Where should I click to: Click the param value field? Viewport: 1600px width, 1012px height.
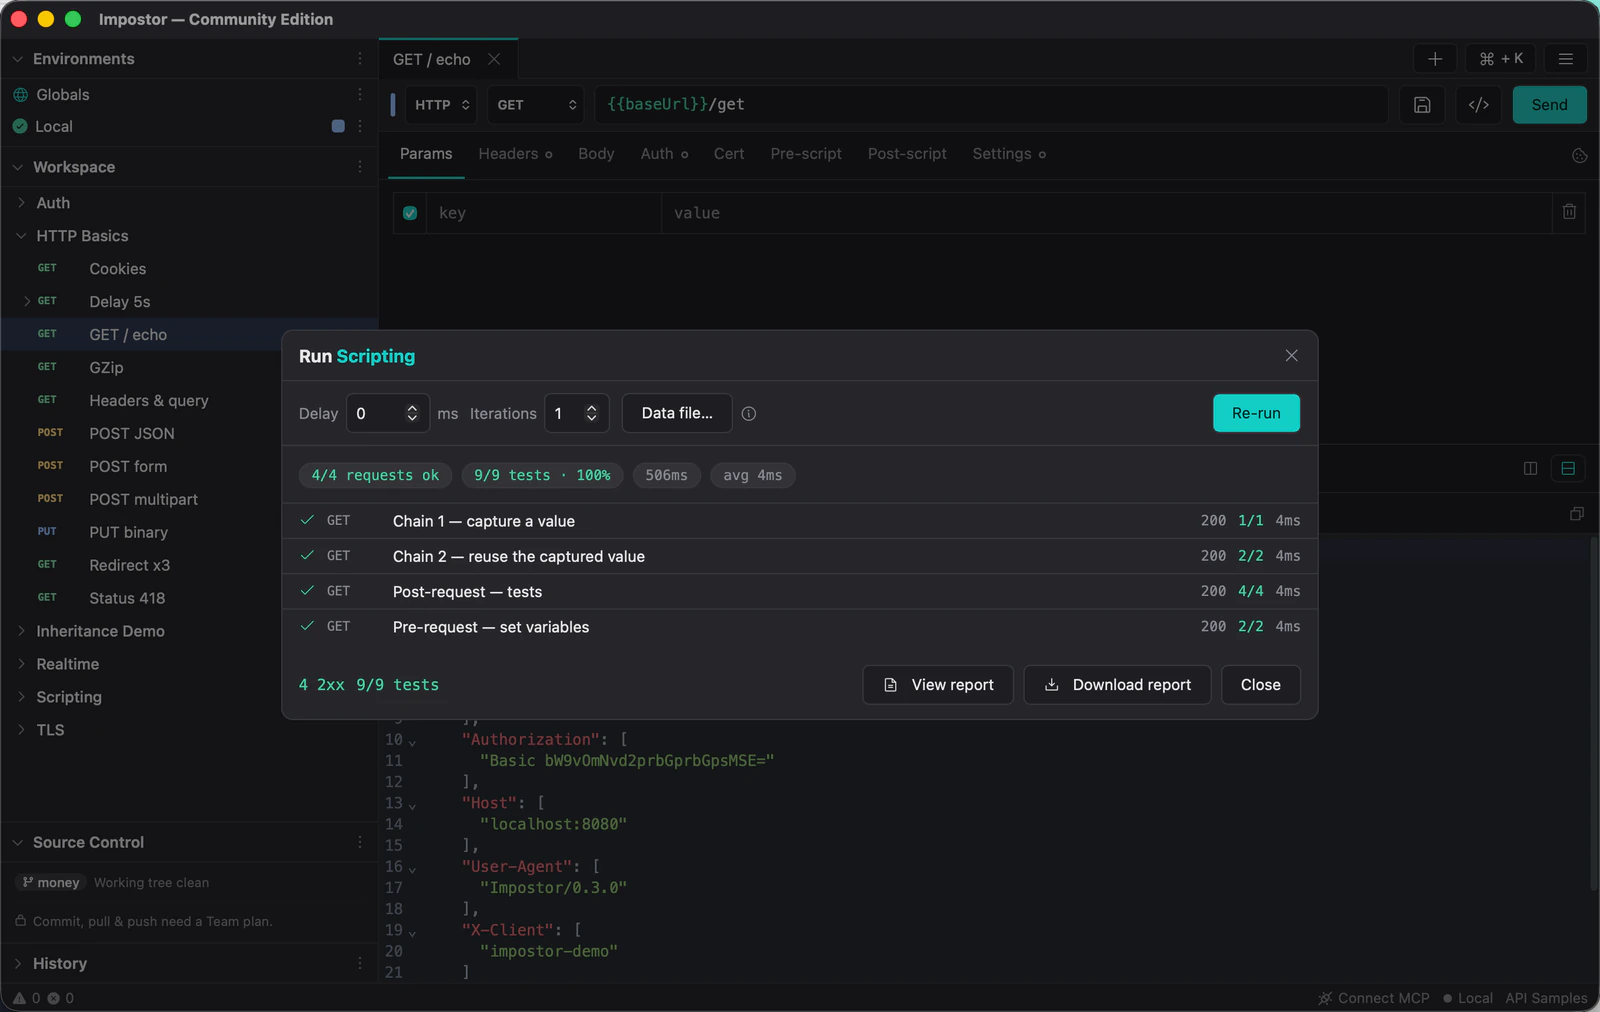coord(1105,213)
